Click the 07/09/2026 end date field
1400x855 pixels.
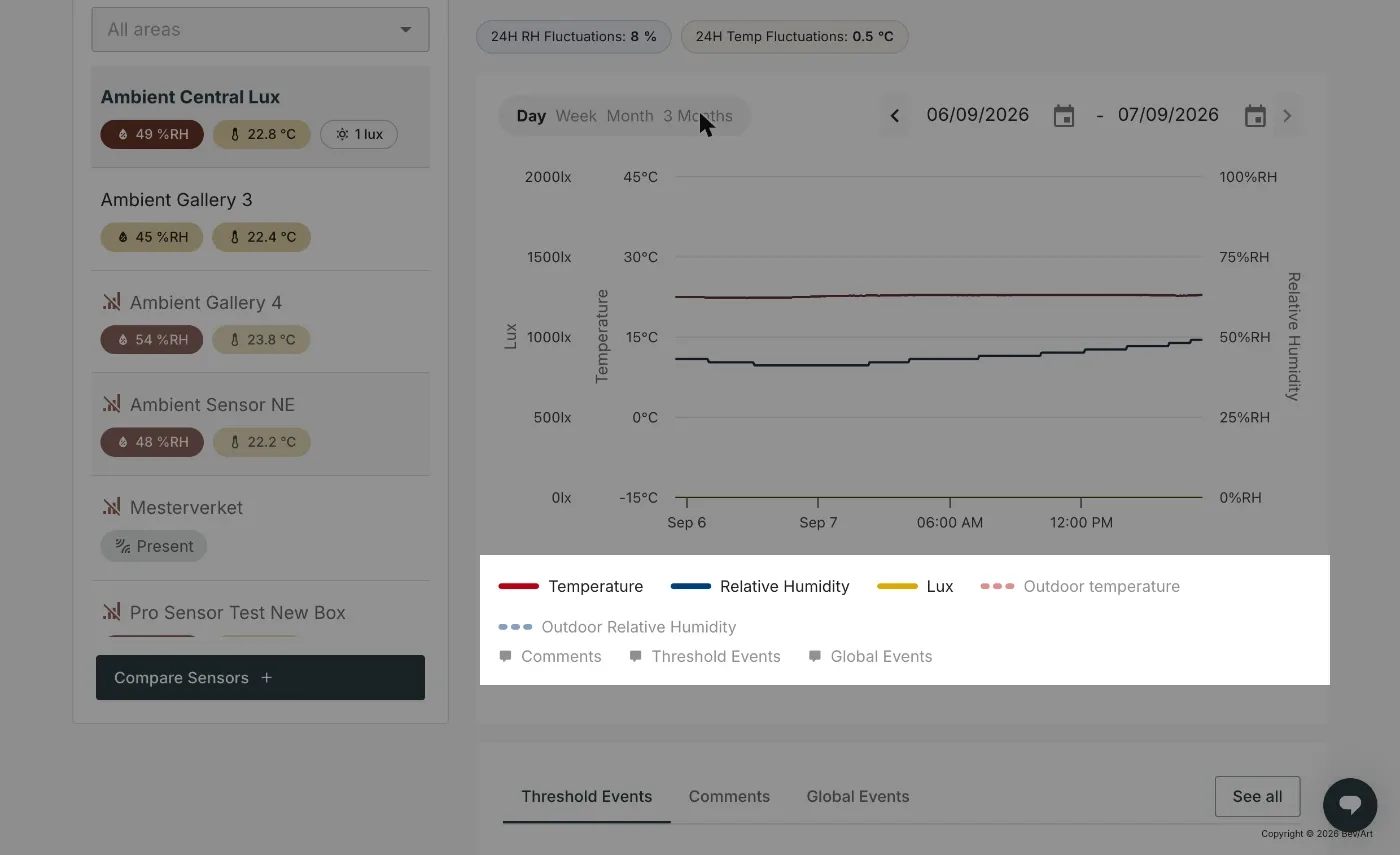tap(1168, 115)
